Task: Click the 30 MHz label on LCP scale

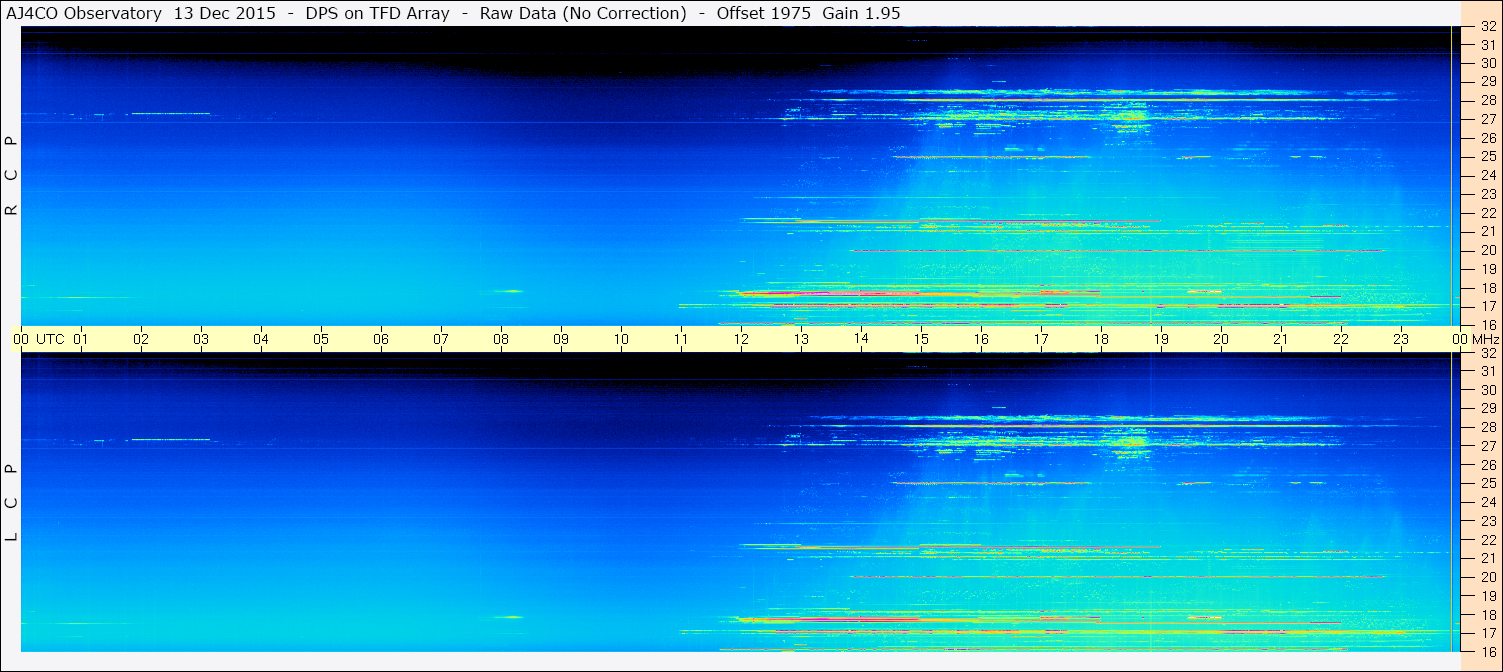Action: tap(1488, 390)
